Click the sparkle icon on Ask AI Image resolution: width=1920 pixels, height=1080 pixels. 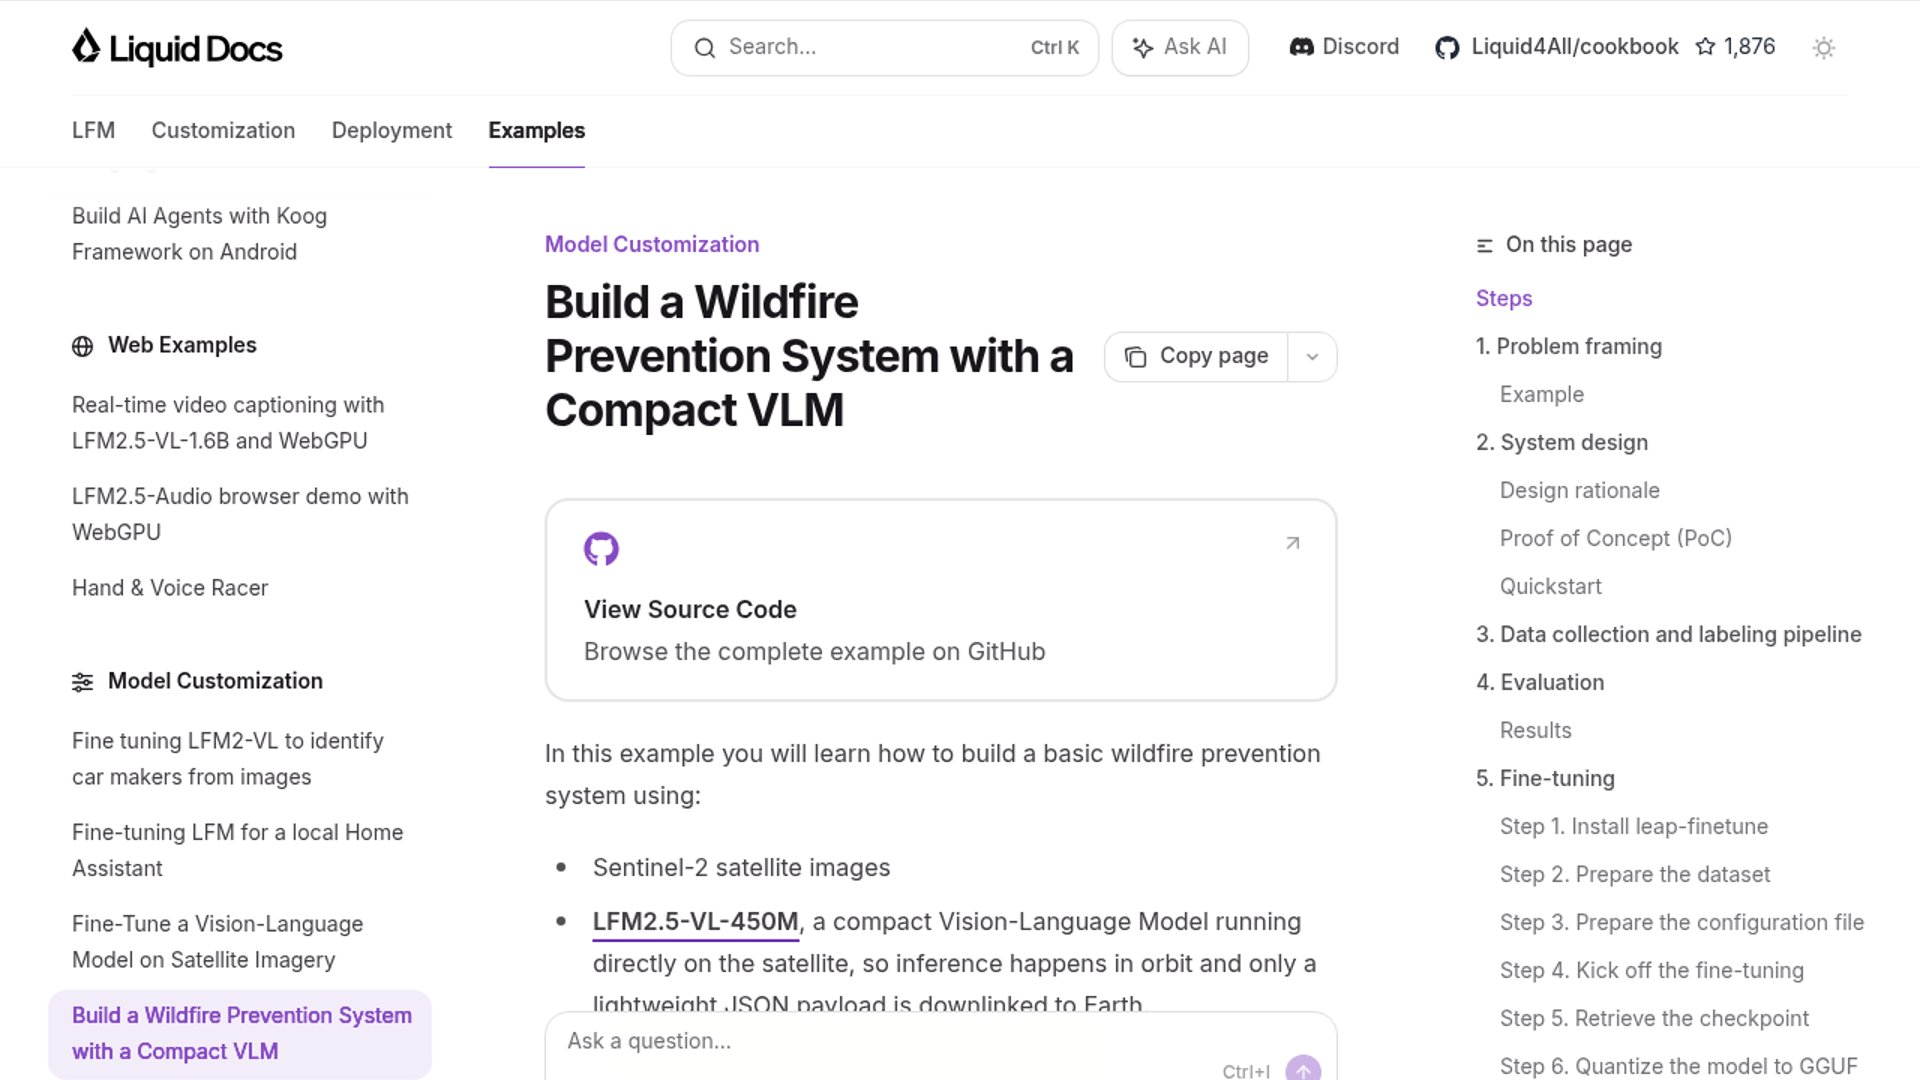pyautogui.click(x=1142, y=48)
